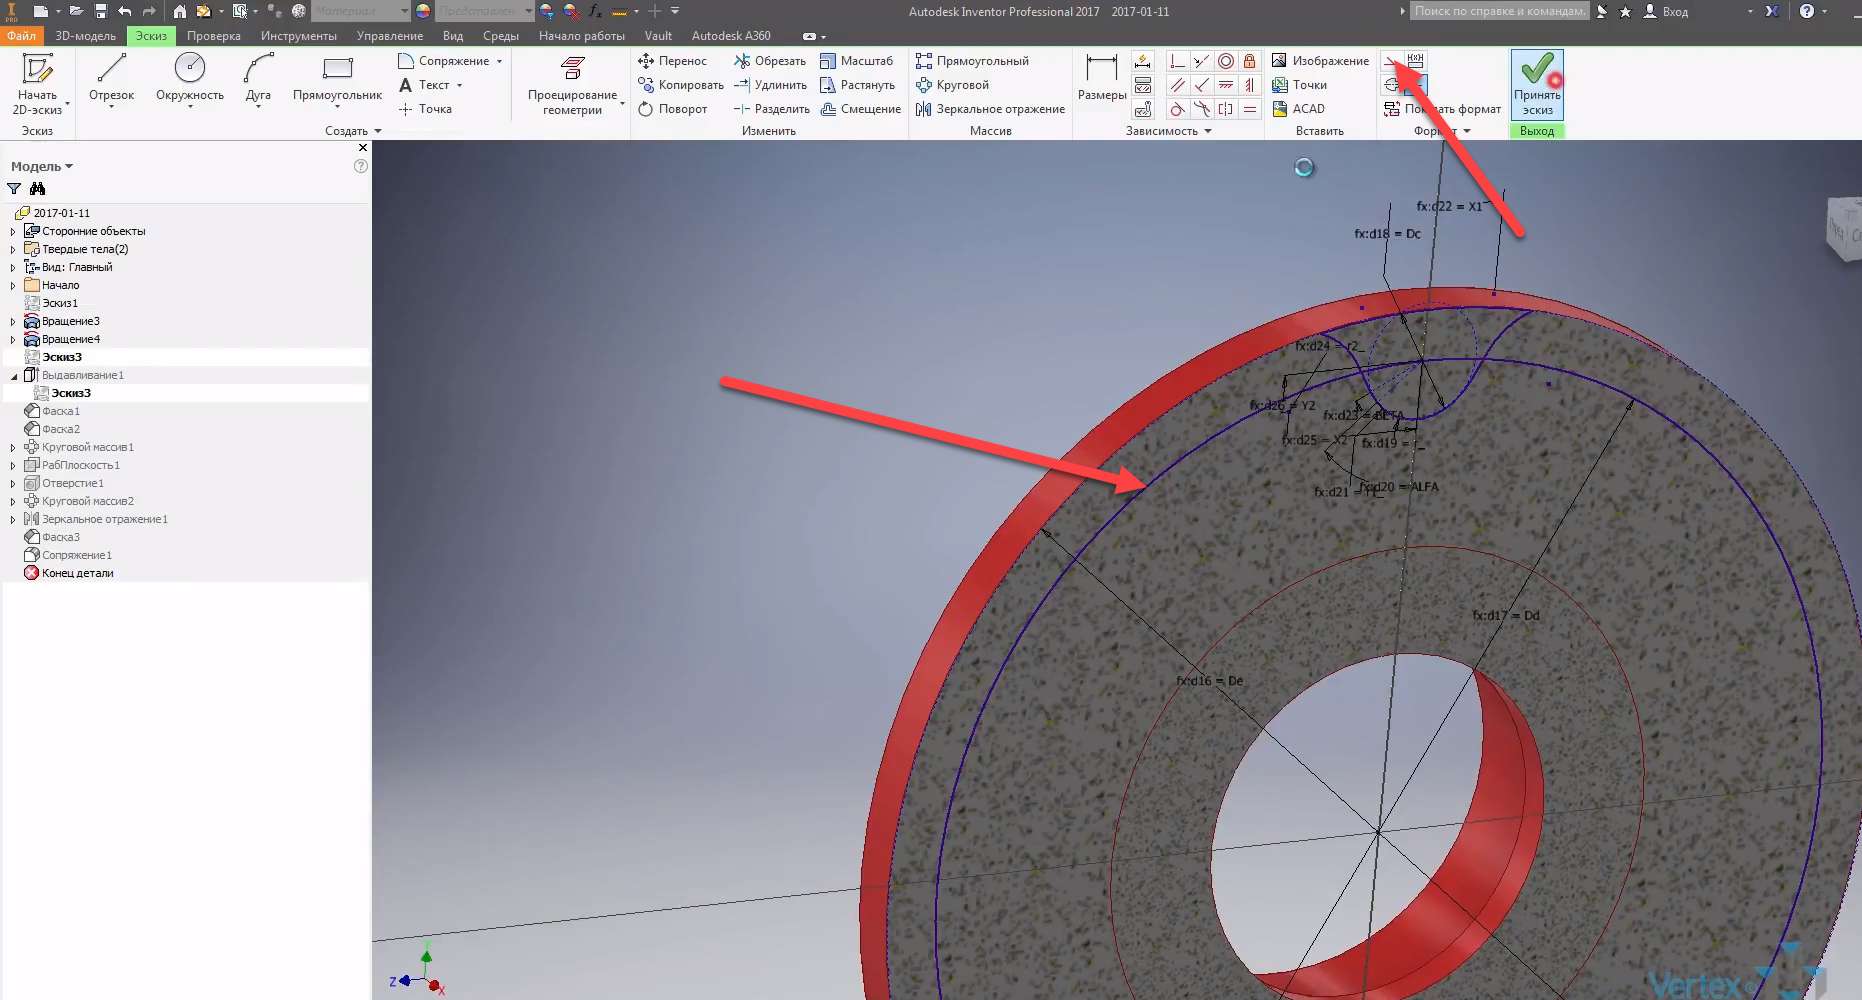Click Start 2D Sketch (Начать 2D-эскиз)
Image resolution: width=1862 pixels, height=1000 pixels.
click(x=38, y=84)
